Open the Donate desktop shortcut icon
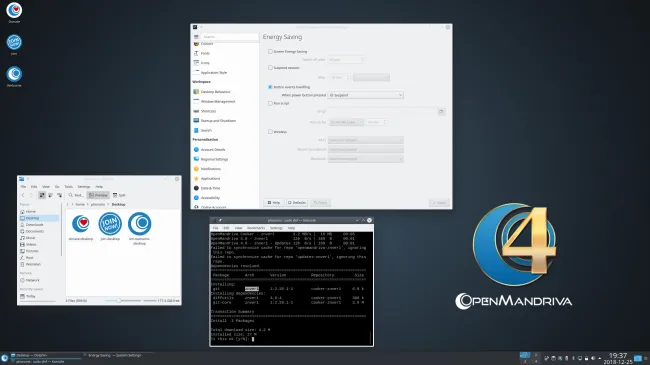This screenshot has height=365, width=650. (14, 10)
